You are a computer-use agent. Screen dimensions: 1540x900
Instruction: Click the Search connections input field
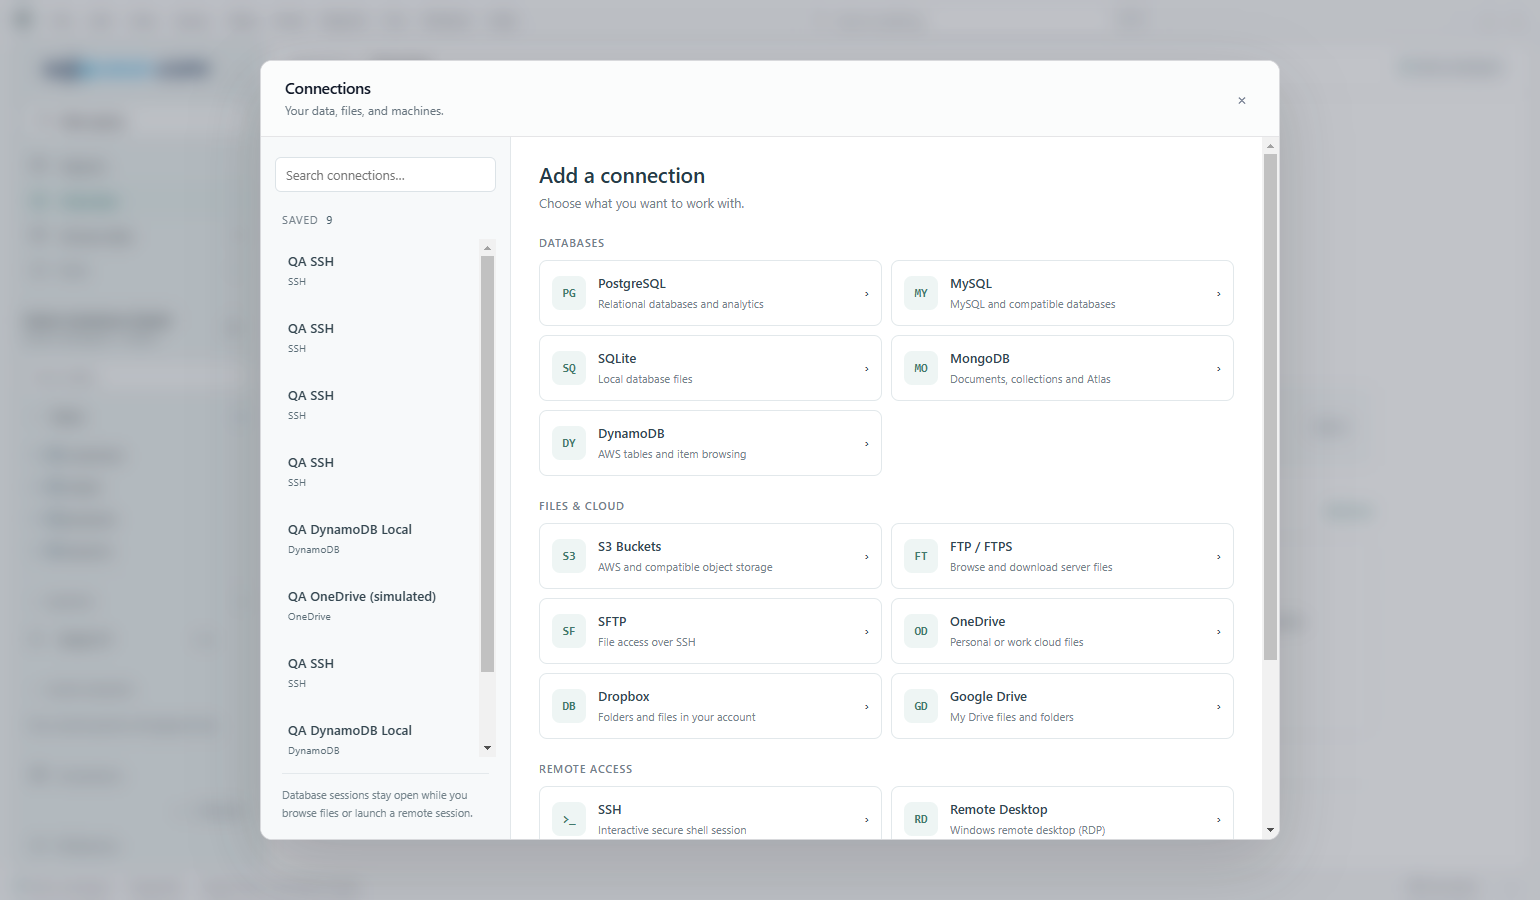click(385, 175)
